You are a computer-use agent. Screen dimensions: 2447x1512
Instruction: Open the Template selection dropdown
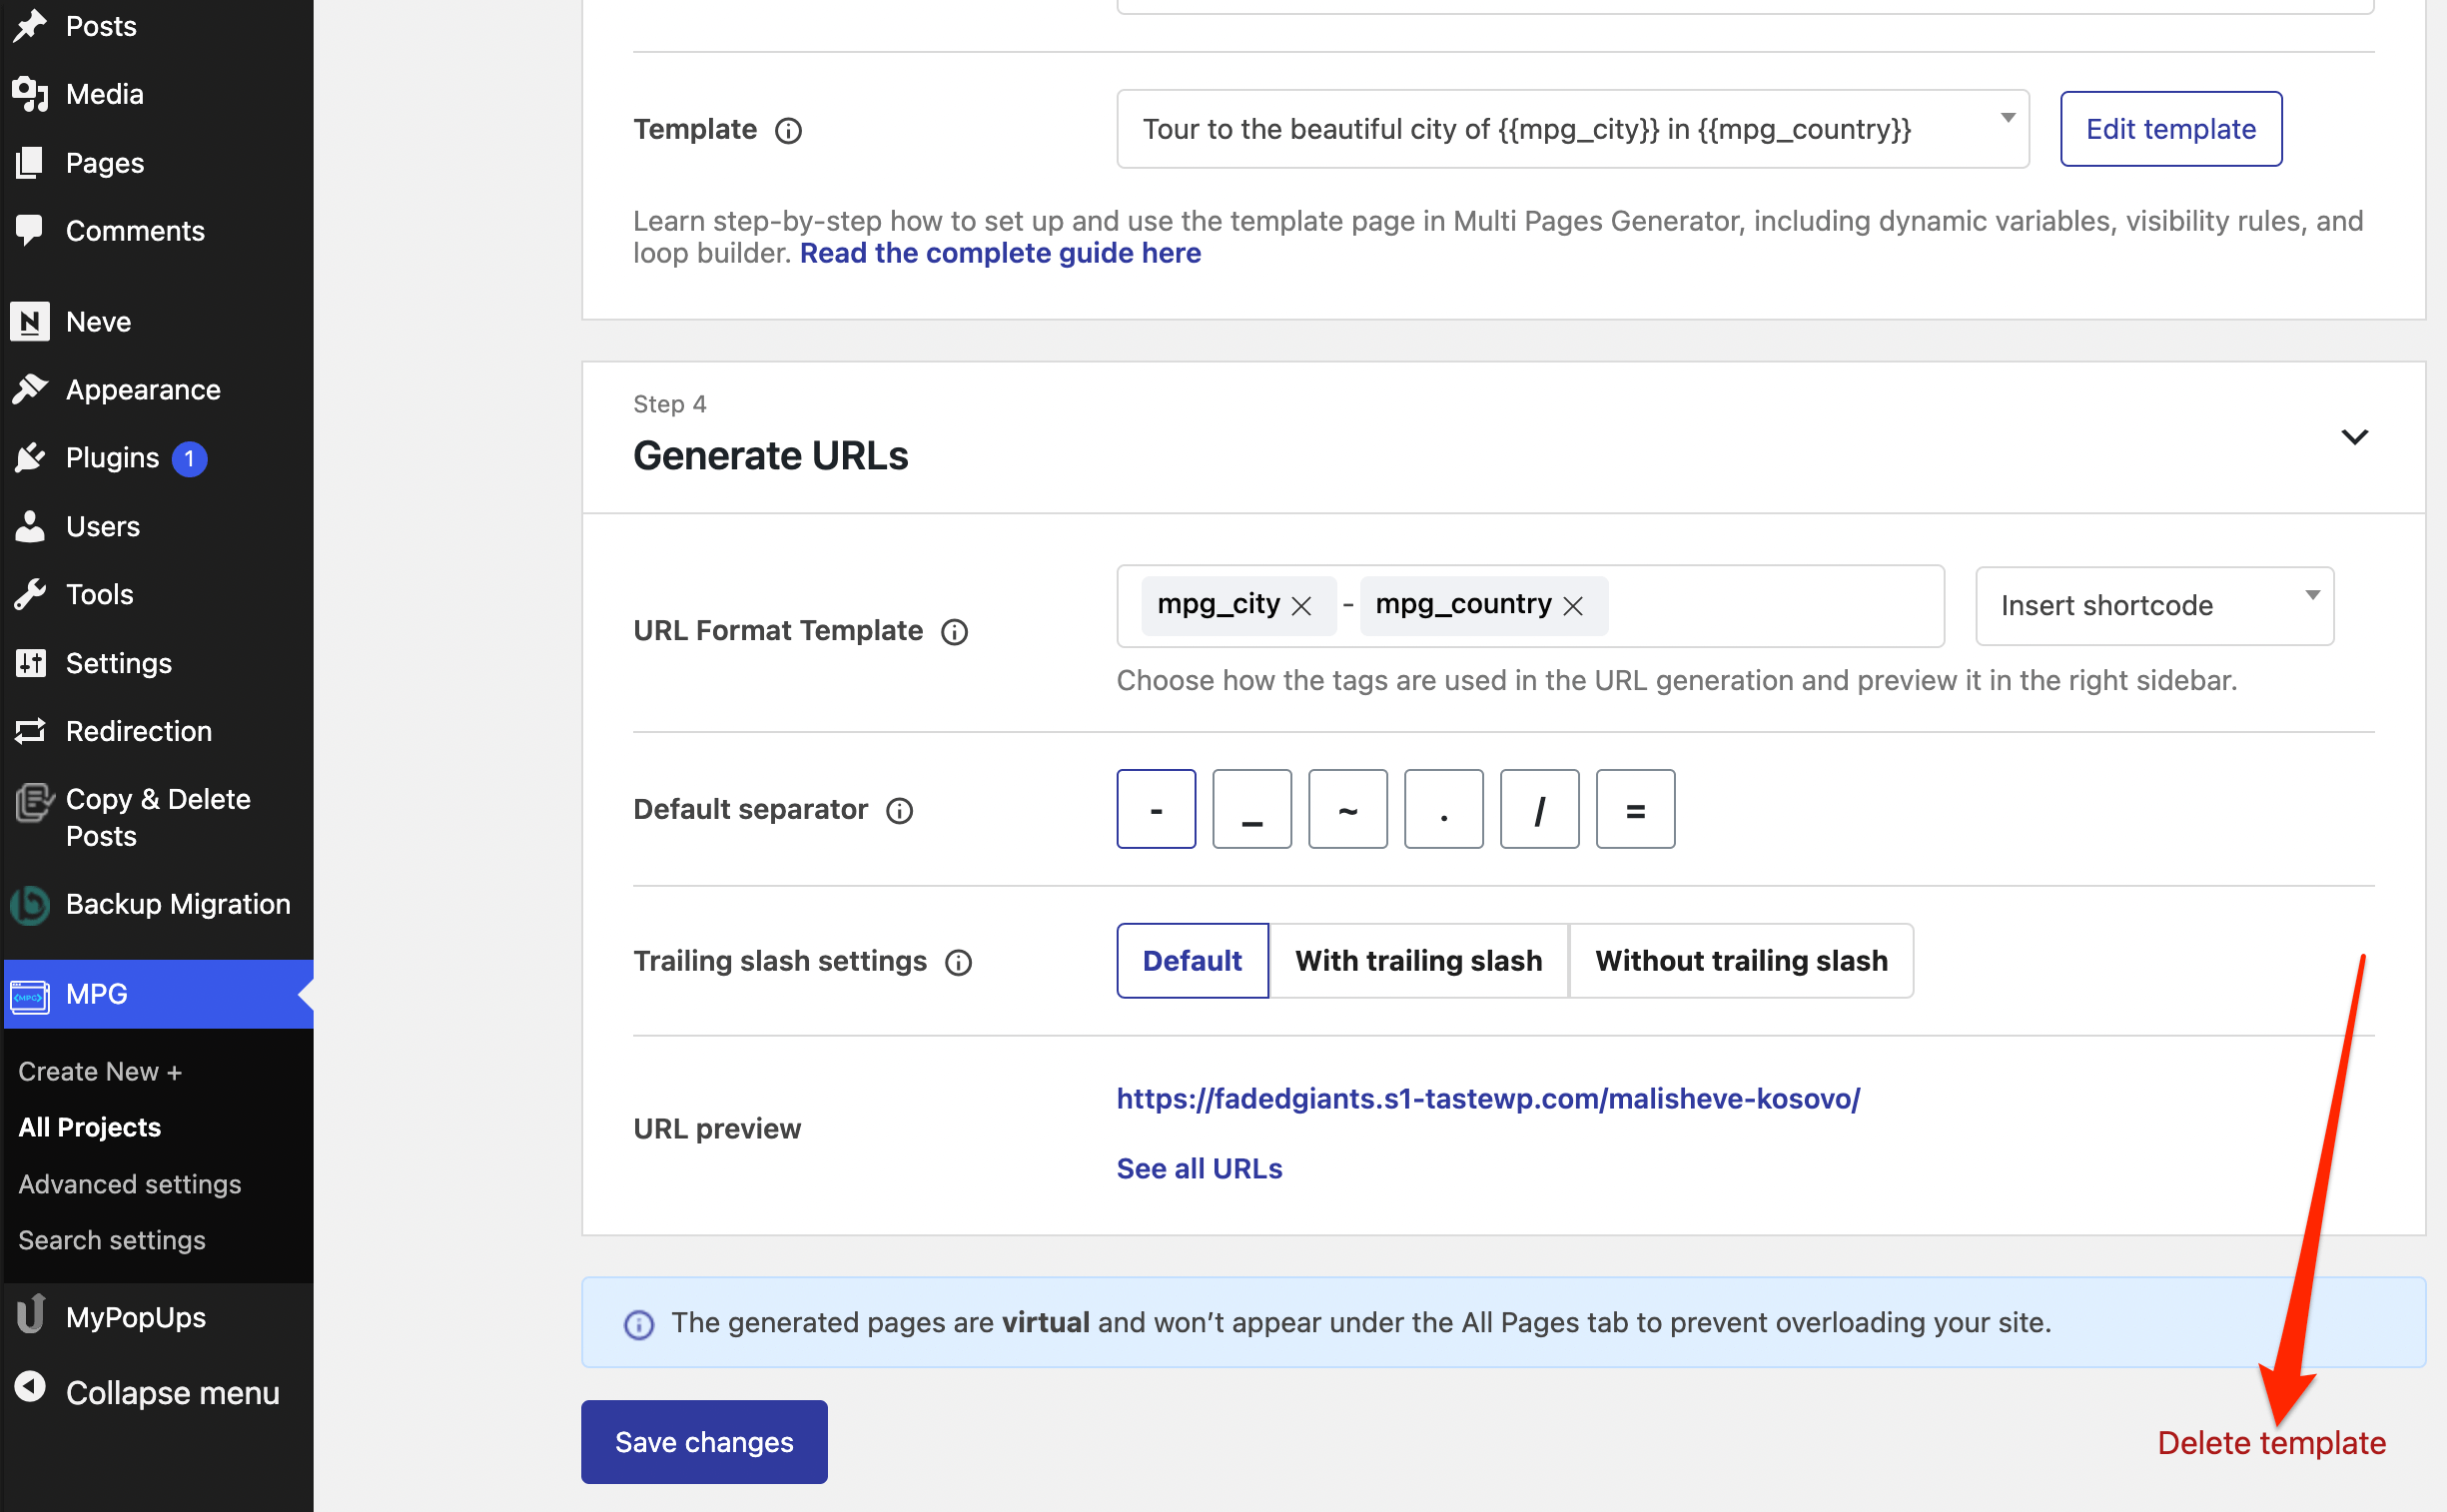pyautogui.click(x=1572, y=129)
